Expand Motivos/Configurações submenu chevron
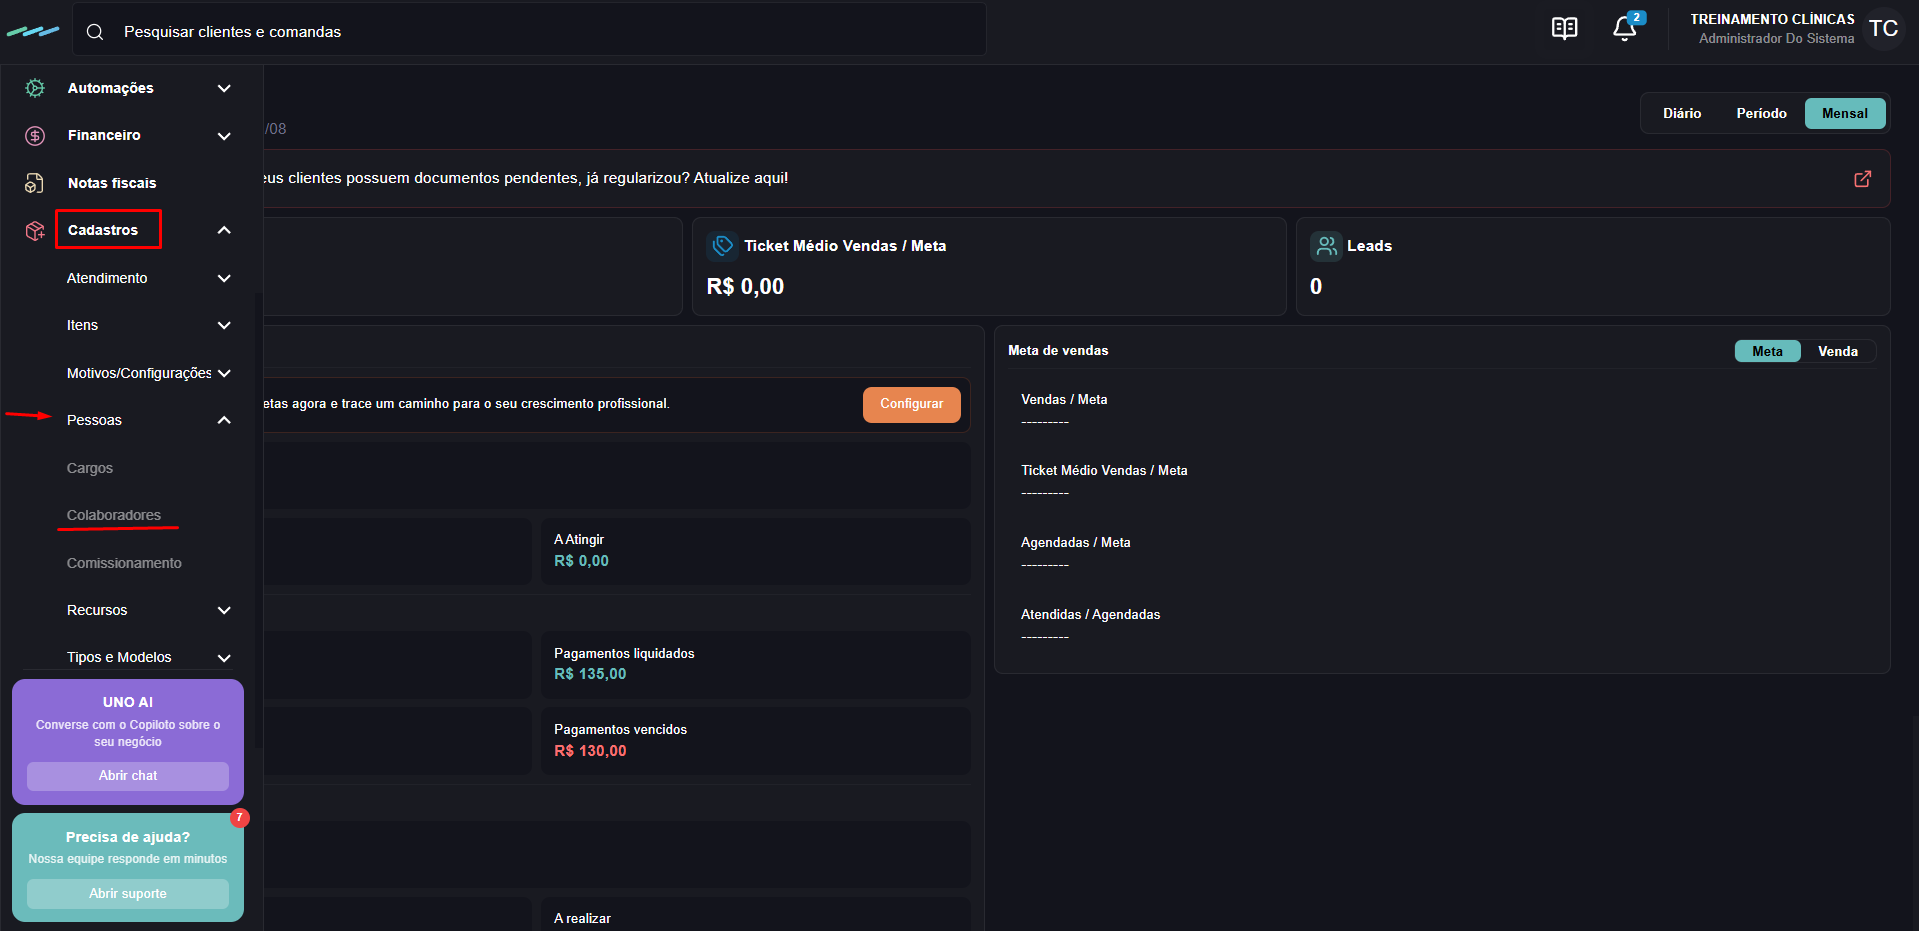This screenshot has height=931, width=1919. [x=224, y=373]
